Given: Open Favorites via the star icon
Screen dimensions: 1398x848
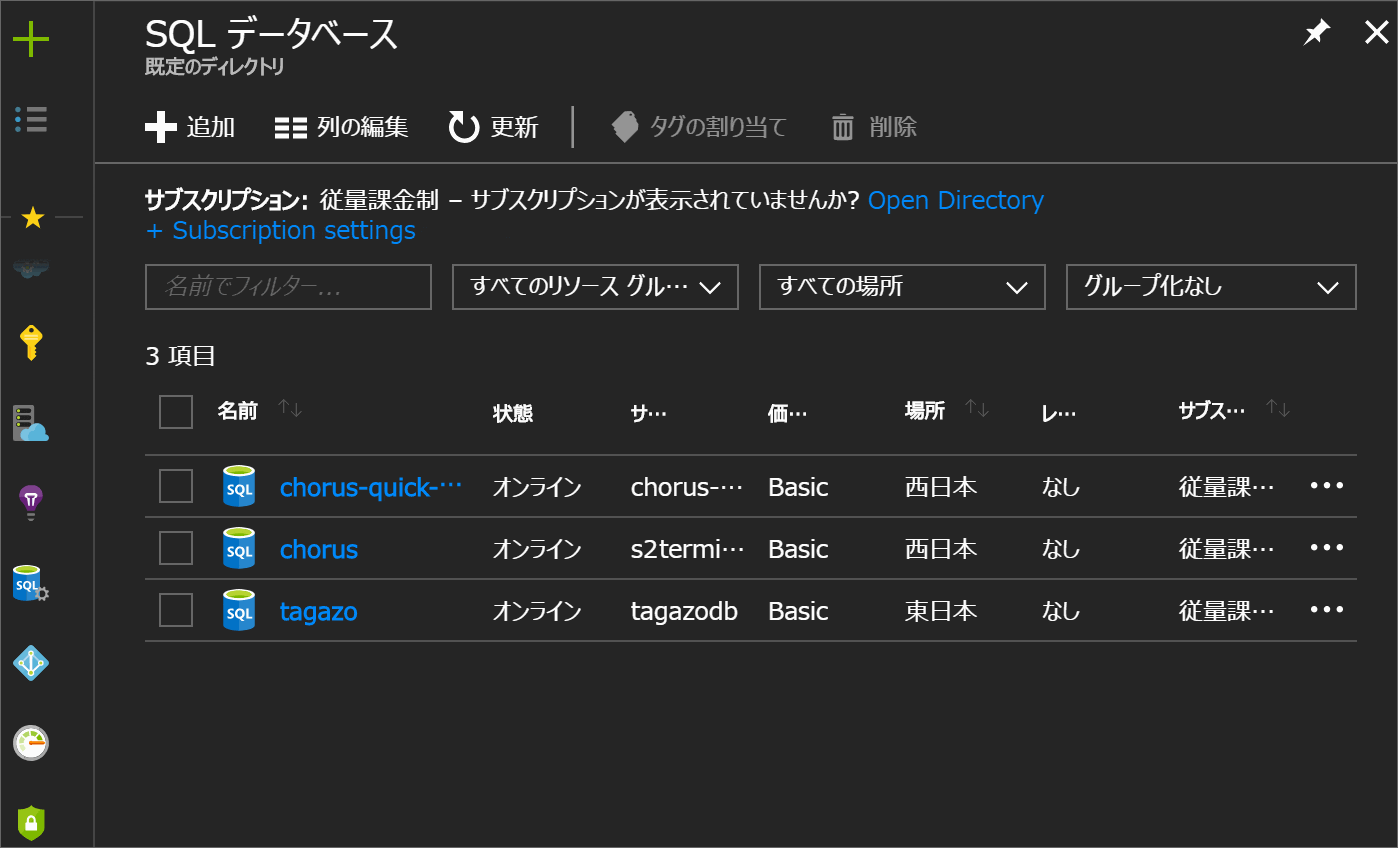Looking at the screenshot, I should (31, 213).
